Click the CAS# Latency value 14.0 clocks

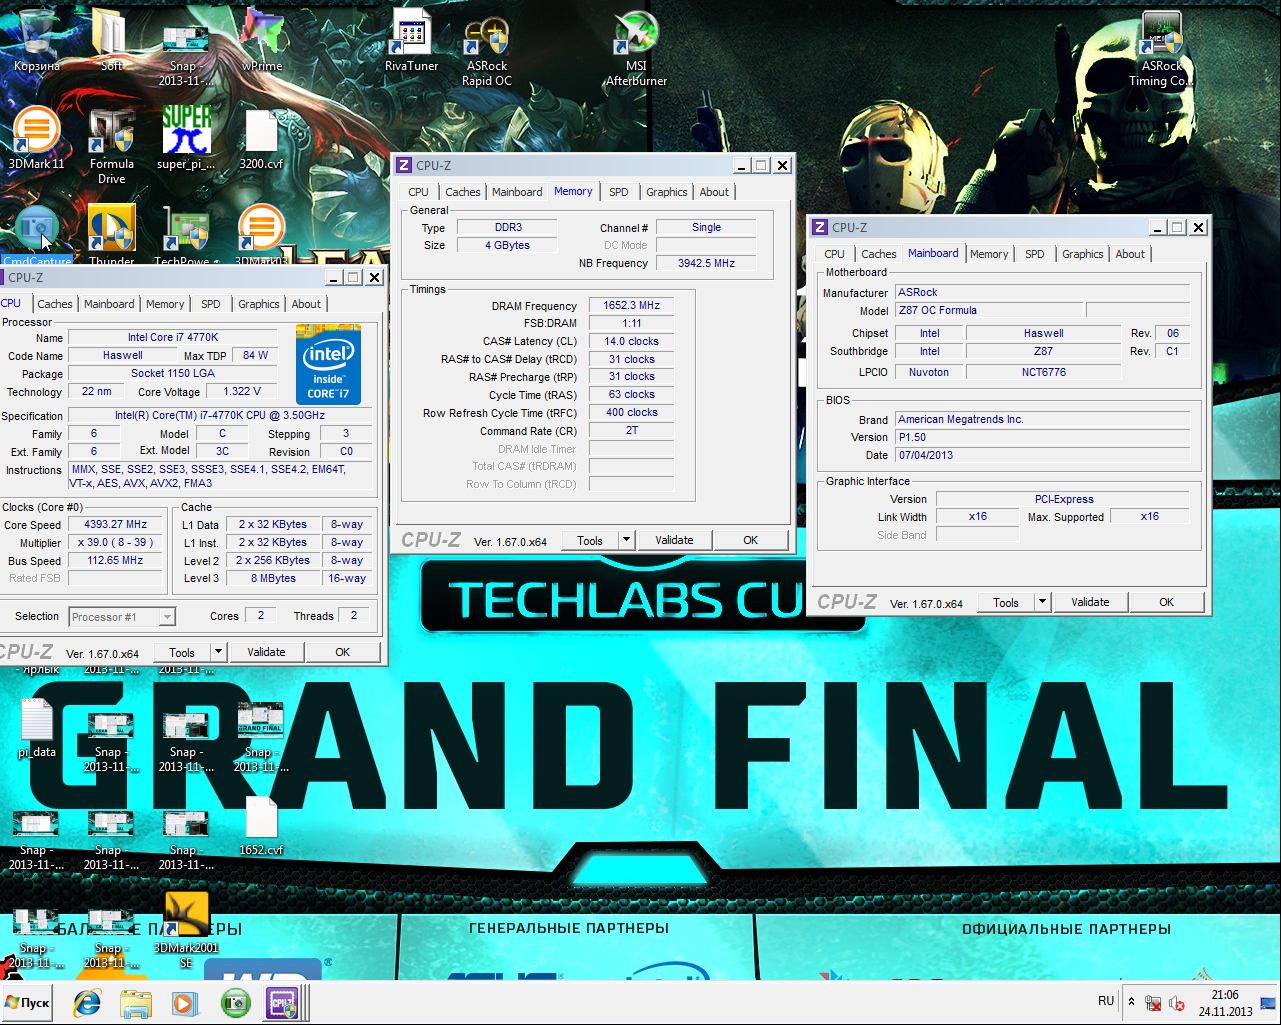(631, 341)
